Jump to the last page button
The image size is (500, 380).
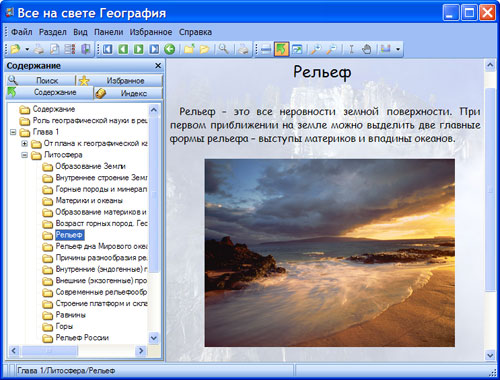(x=154, y=50)
